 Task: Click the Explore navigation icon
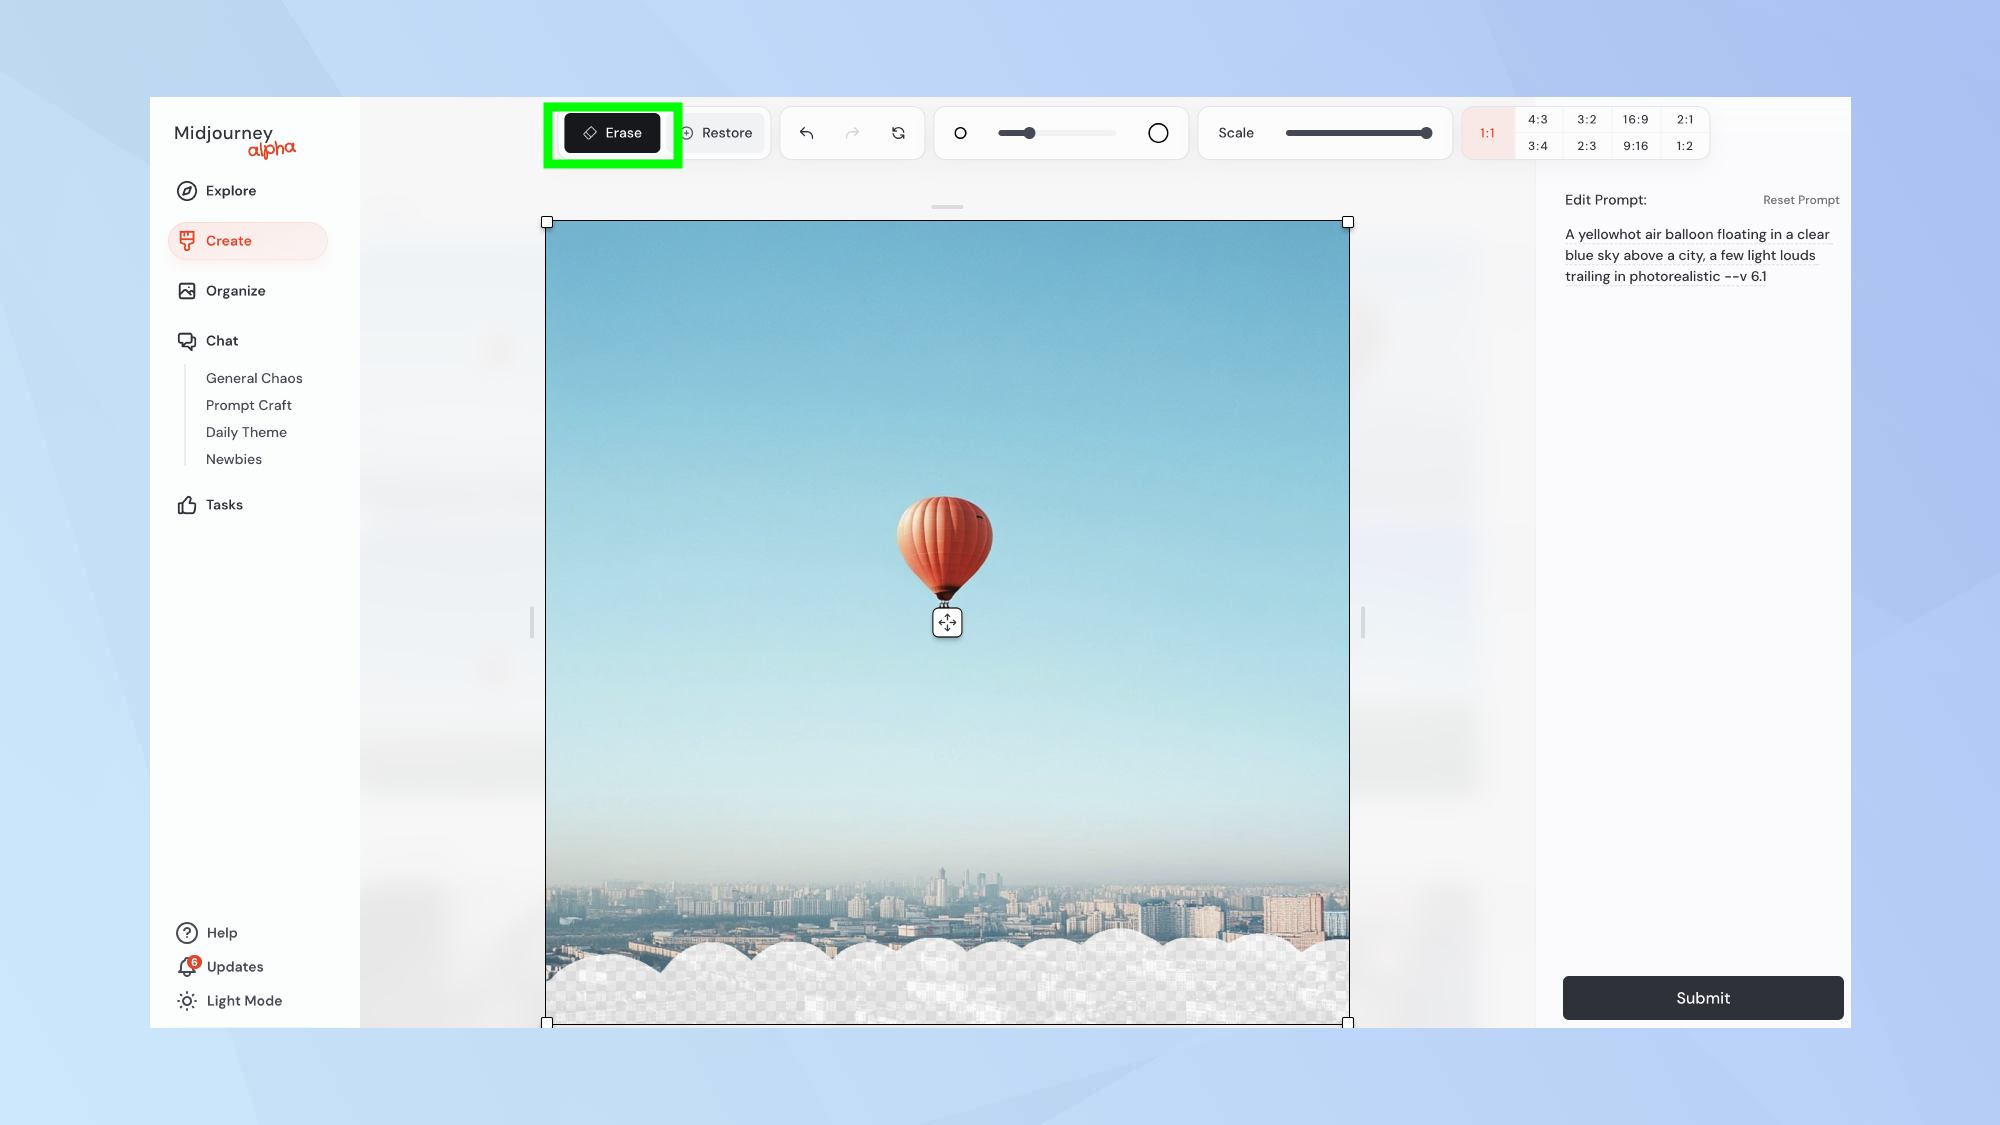tap(187, 190)
